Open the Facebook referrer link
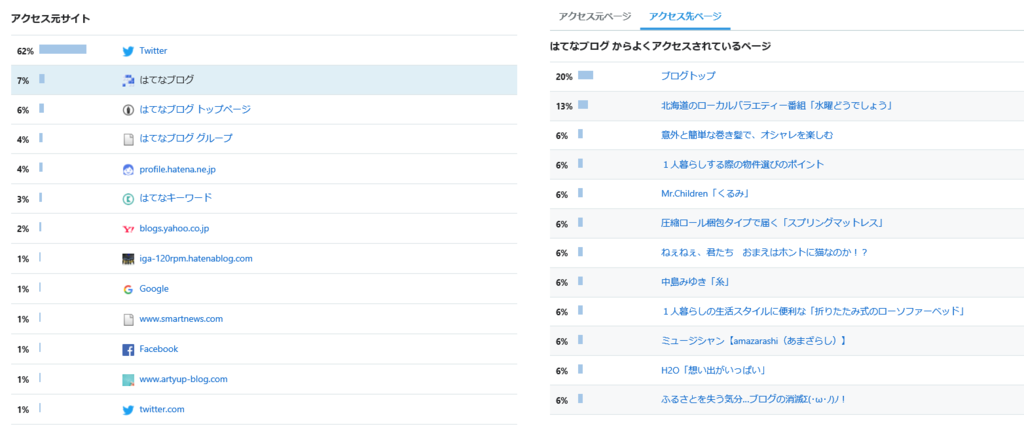 pyautogui.click(x=159, y=349)
